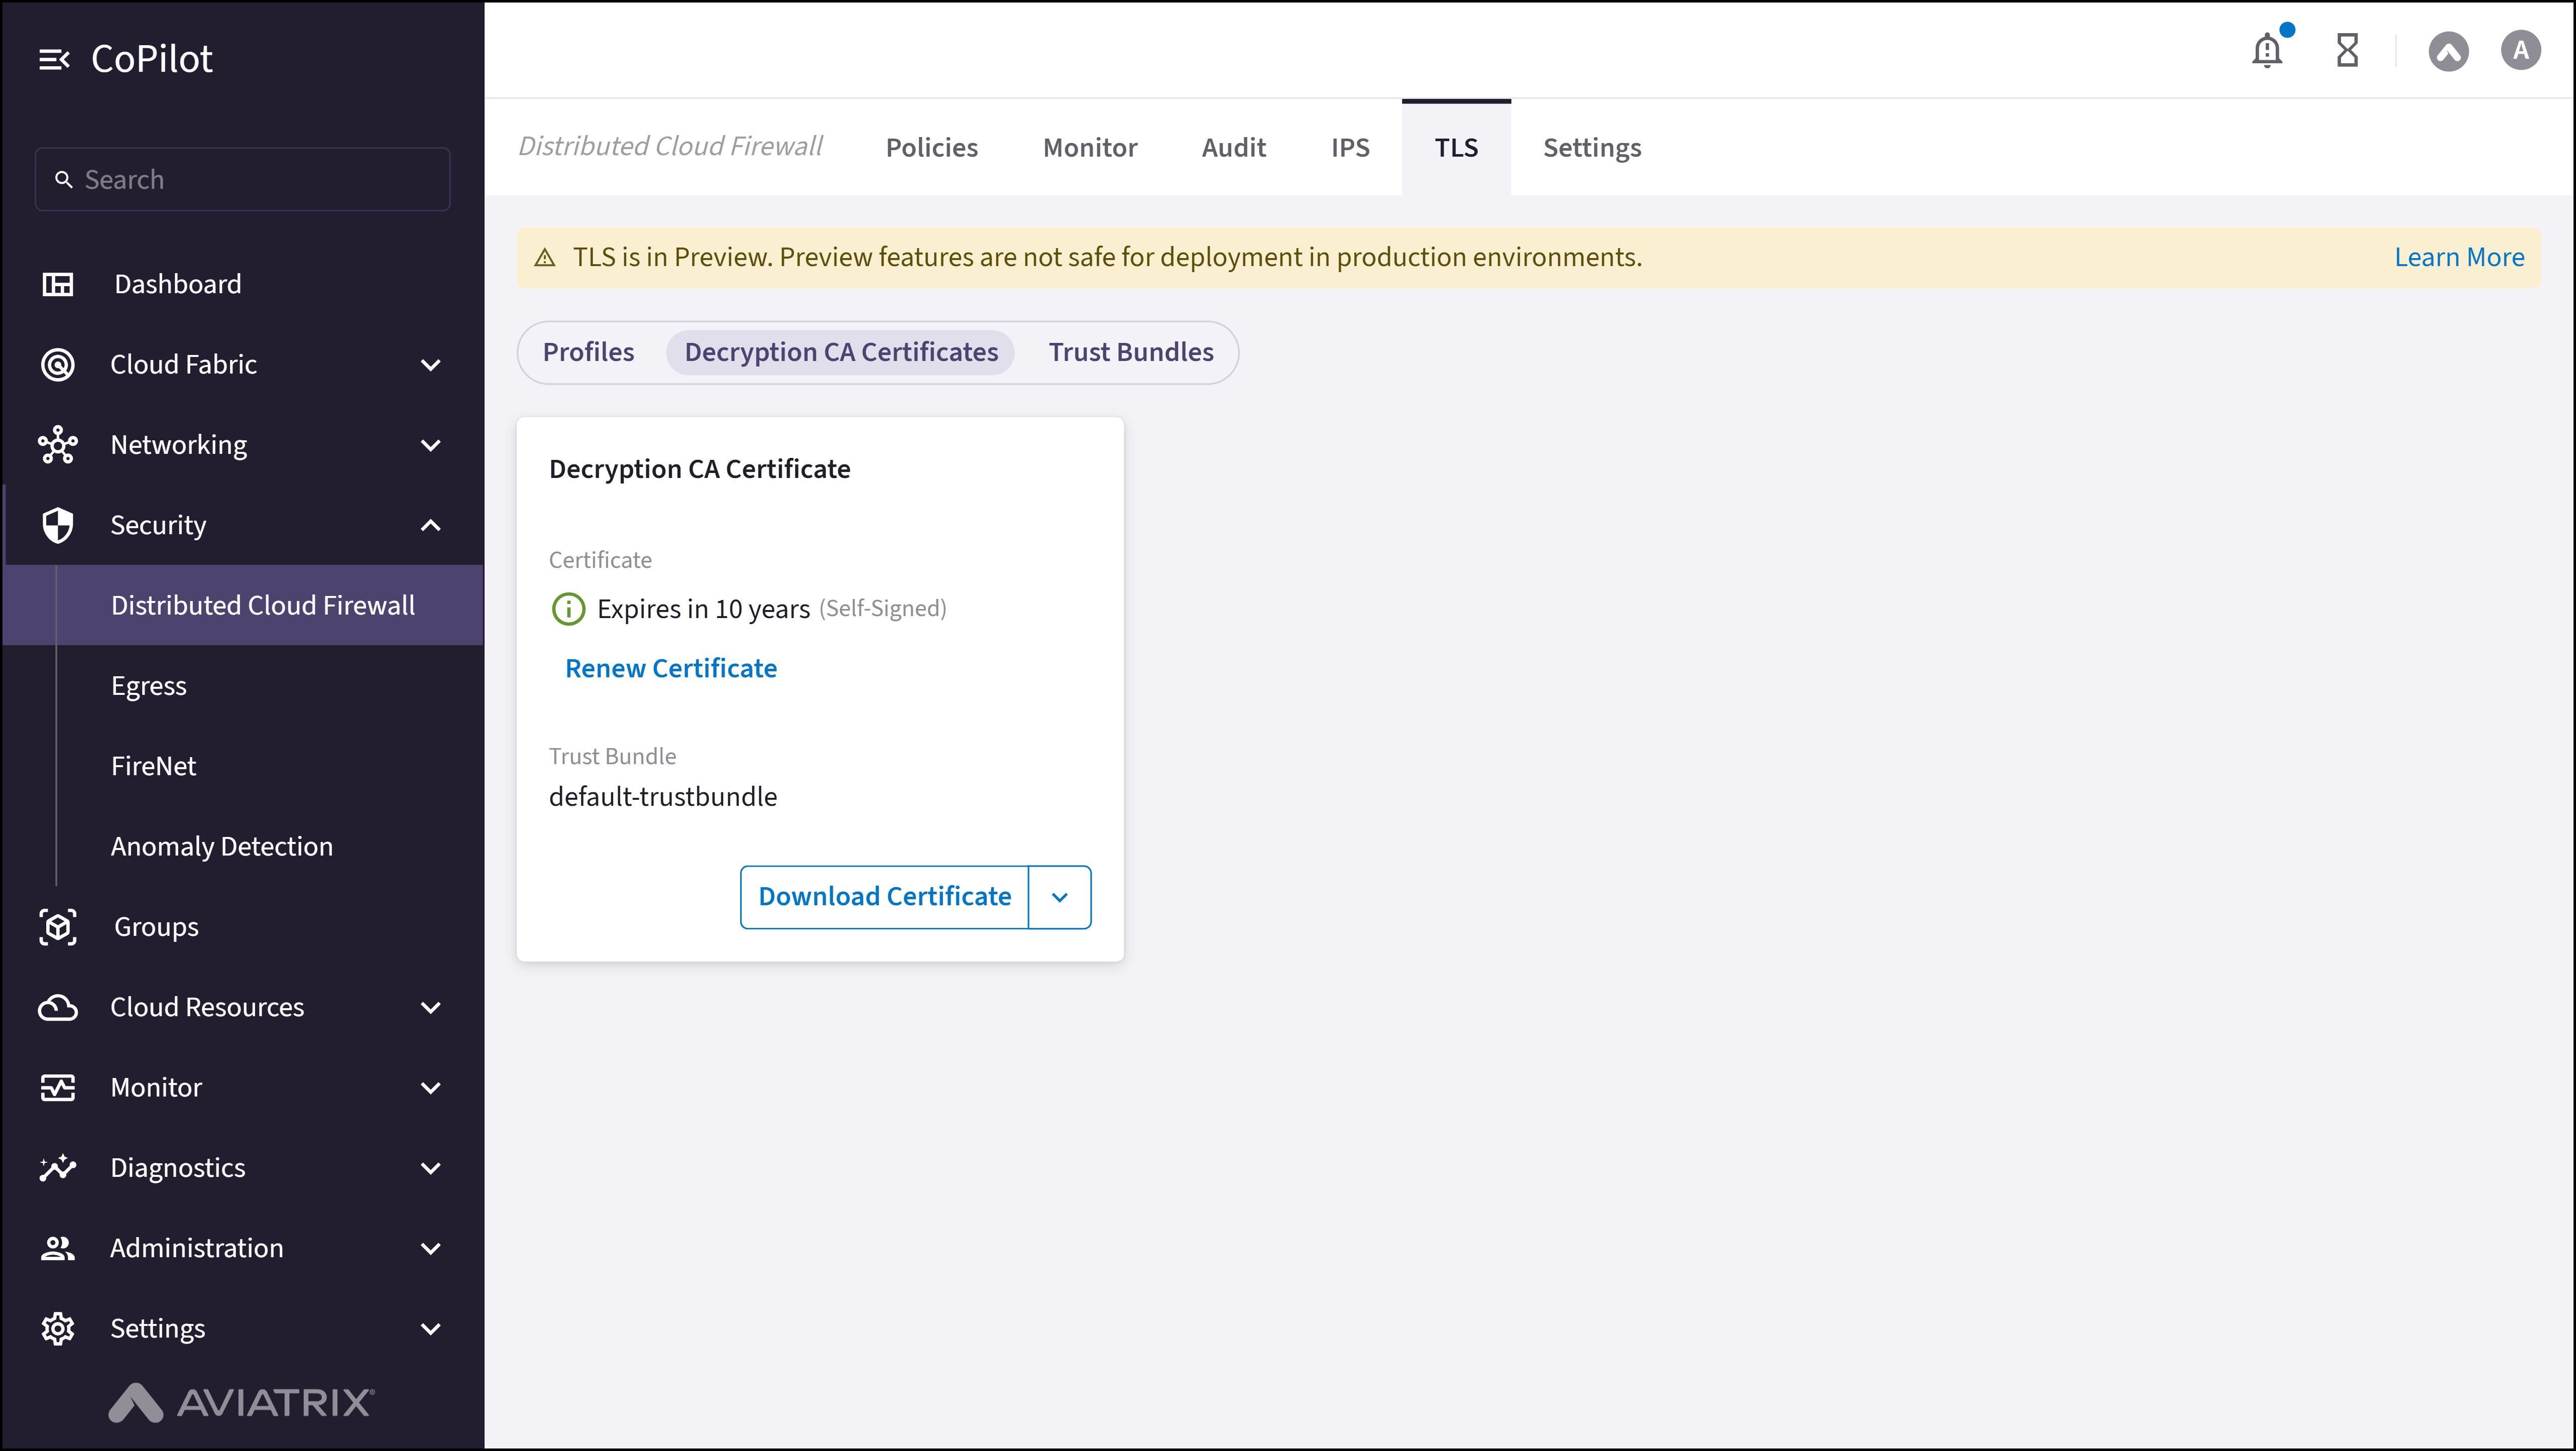Click the Networking nodes icon
This screenshot has width=2576, height=1451.
coord(58,445)
